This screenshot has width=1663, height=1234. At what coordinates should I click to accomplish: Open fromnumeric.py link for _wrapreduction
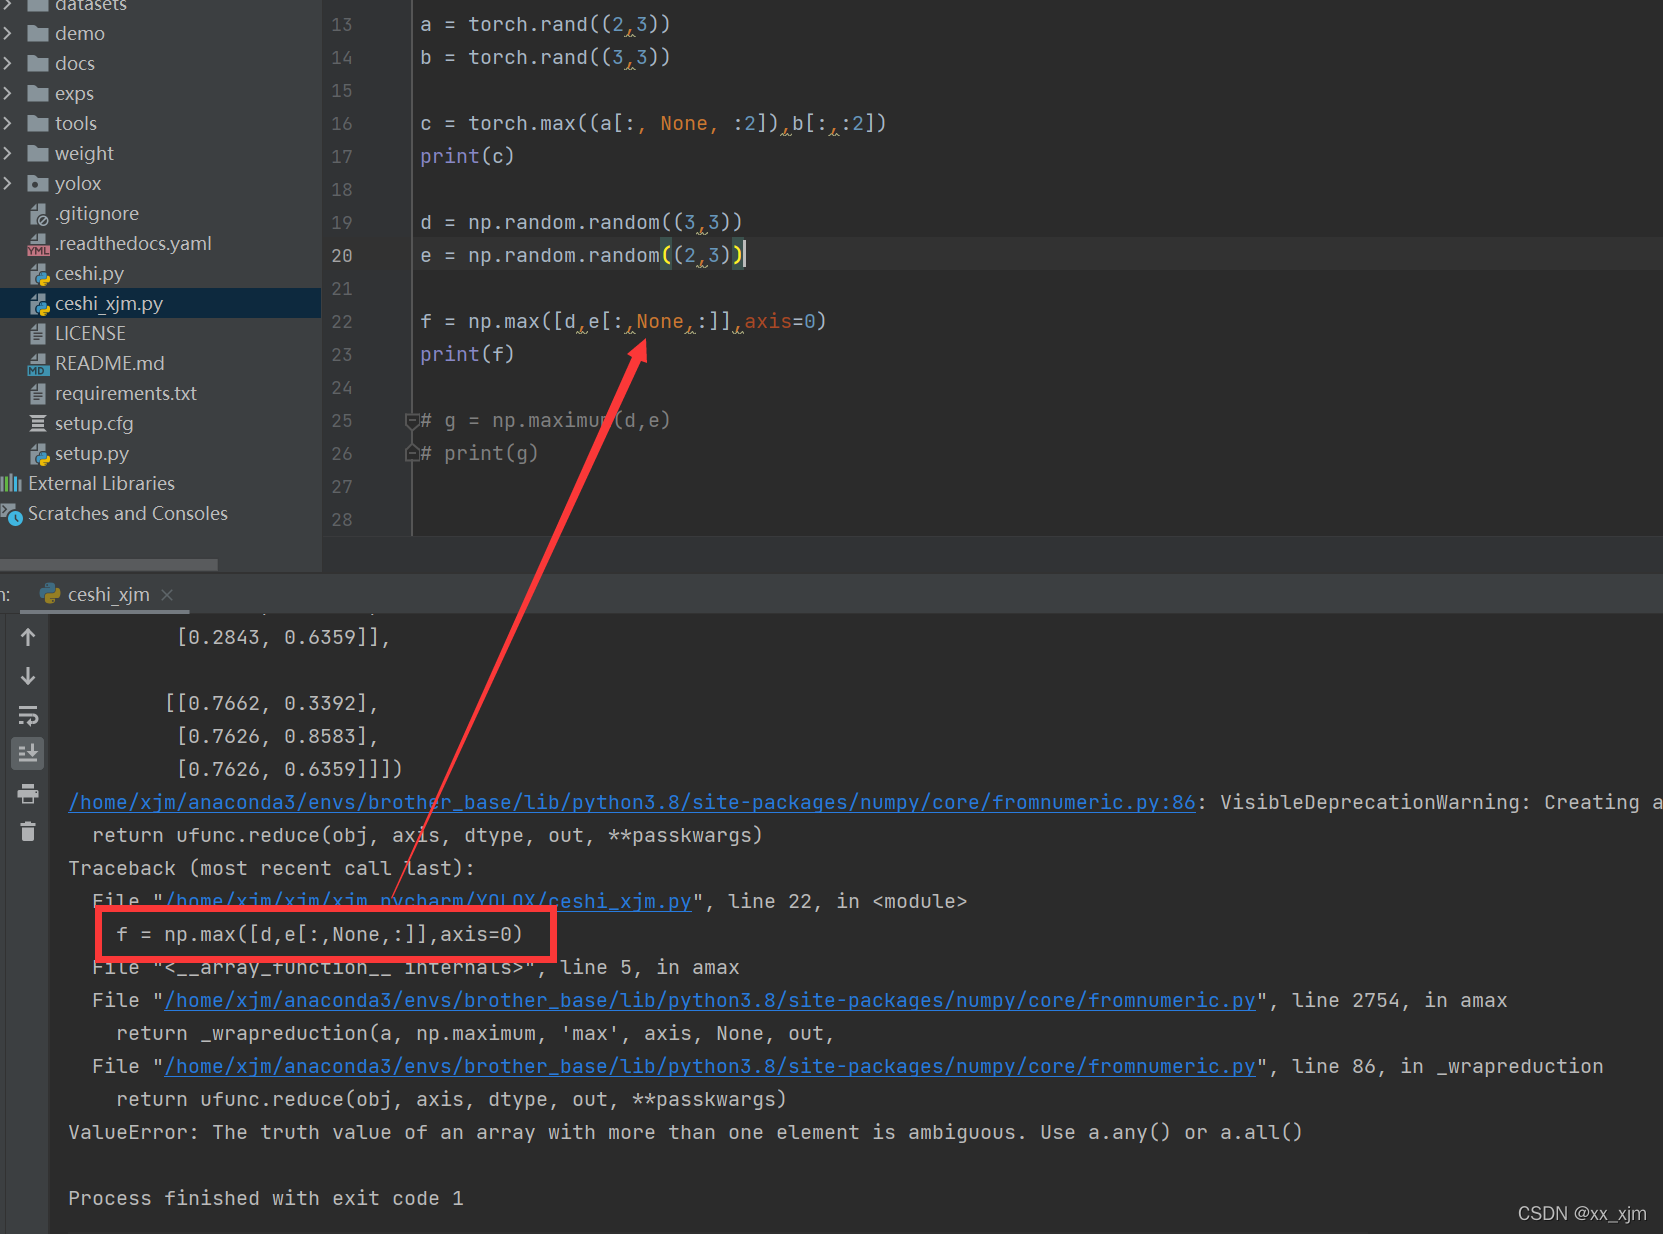click(x=710, y=1067)
